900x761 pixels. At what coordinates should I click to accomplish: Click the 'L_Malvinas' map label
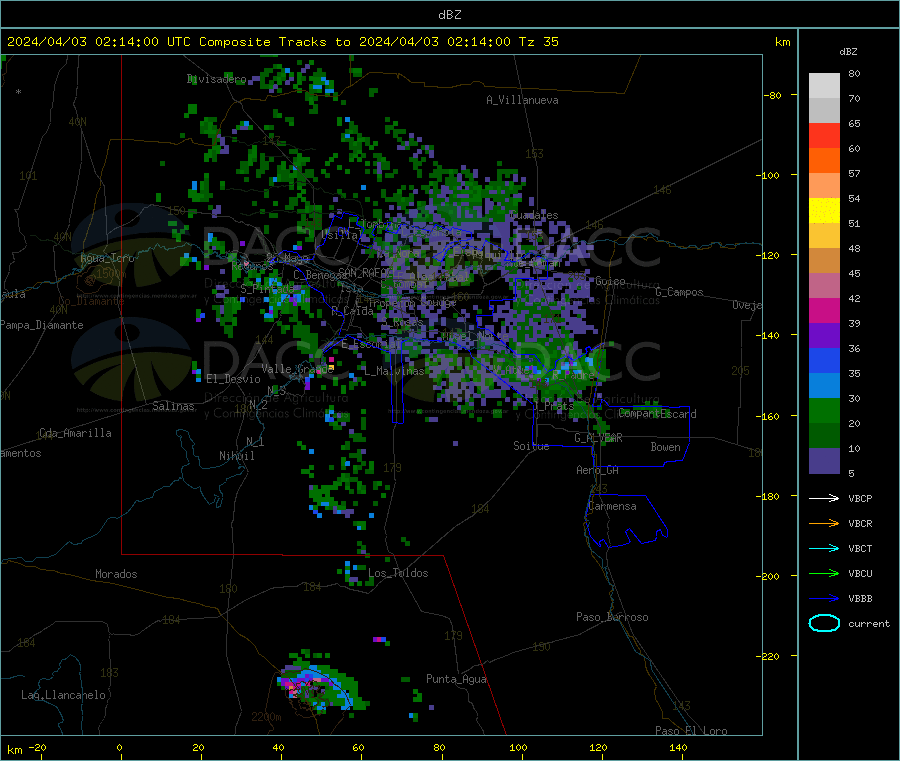[x=394, y=371]
